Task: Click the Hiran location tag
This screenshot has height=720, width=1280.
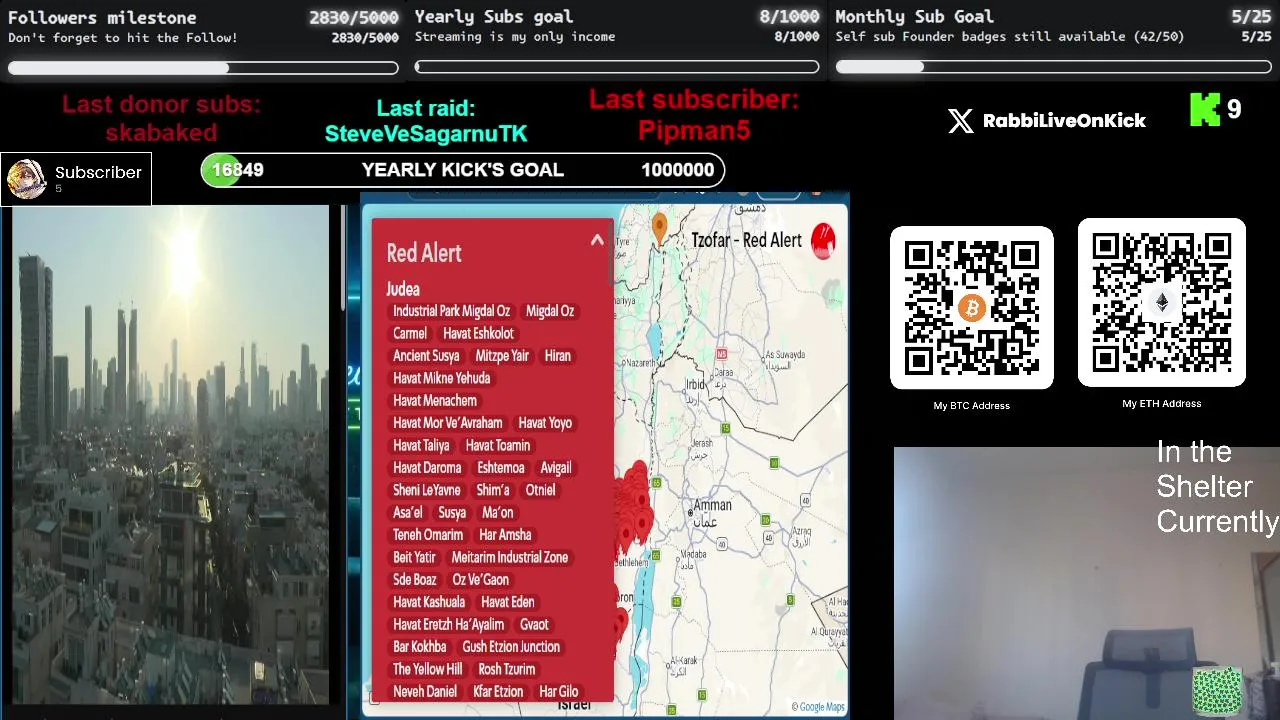Action: [557, 356]
